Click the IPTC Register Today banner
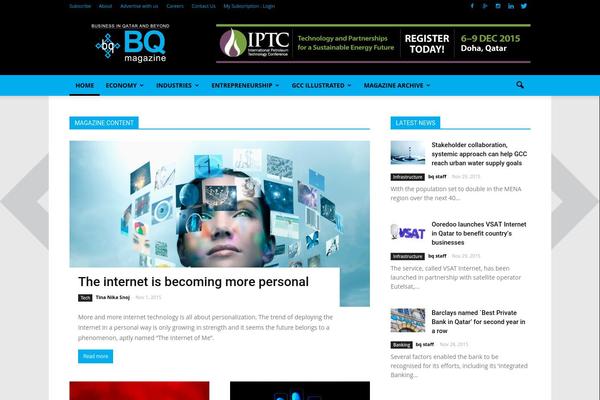 tap(373, 43)
